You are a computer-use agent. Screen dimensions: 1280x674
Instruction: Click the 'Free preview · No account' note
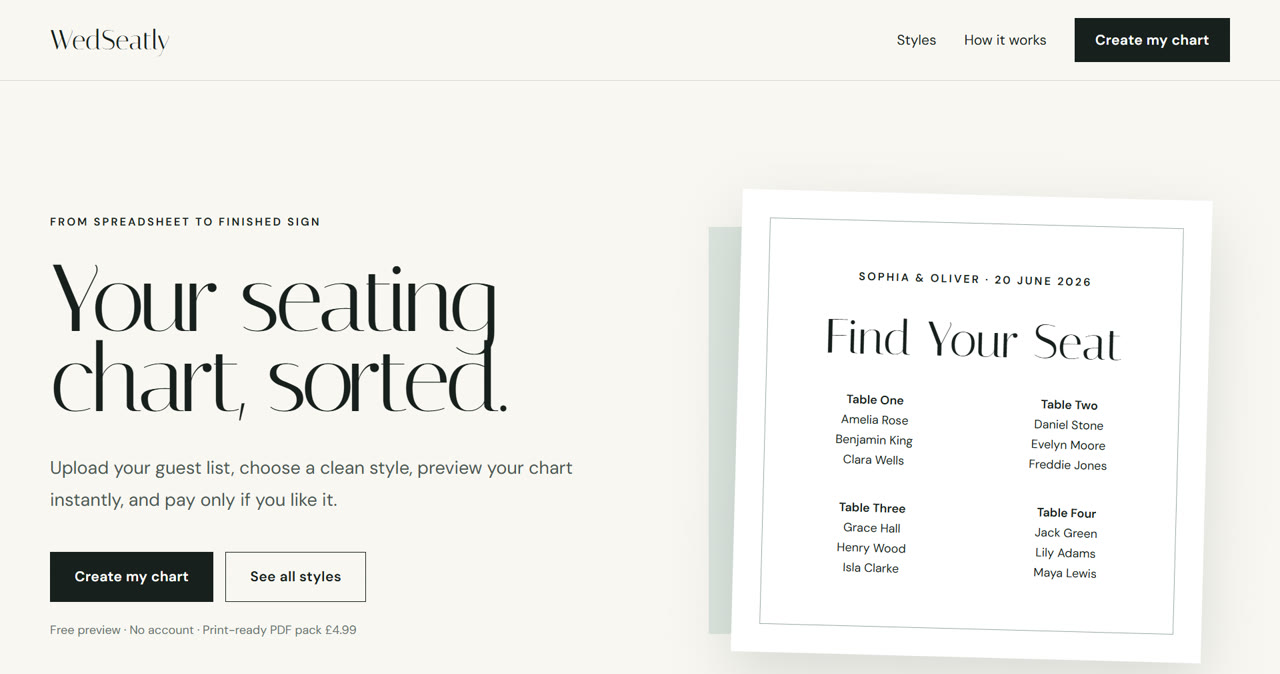(203, 630)
